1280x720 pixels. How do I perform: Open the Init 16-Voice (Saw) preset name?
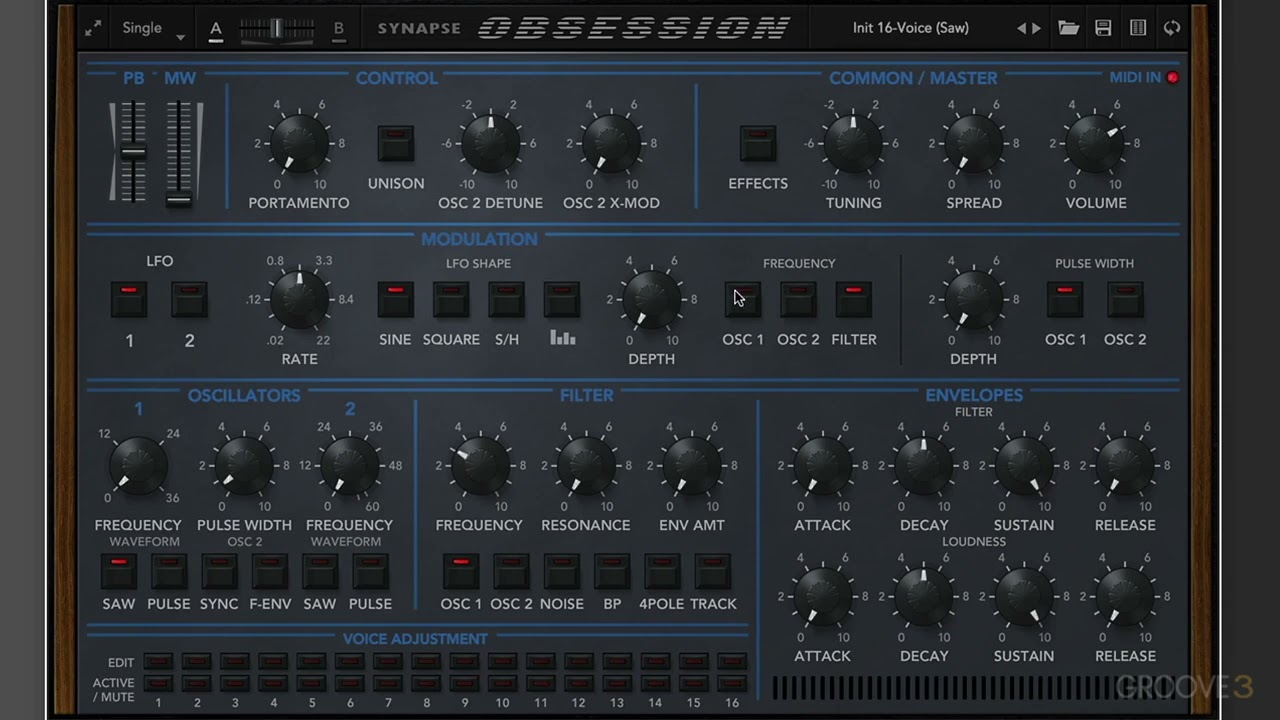(911, 28)
